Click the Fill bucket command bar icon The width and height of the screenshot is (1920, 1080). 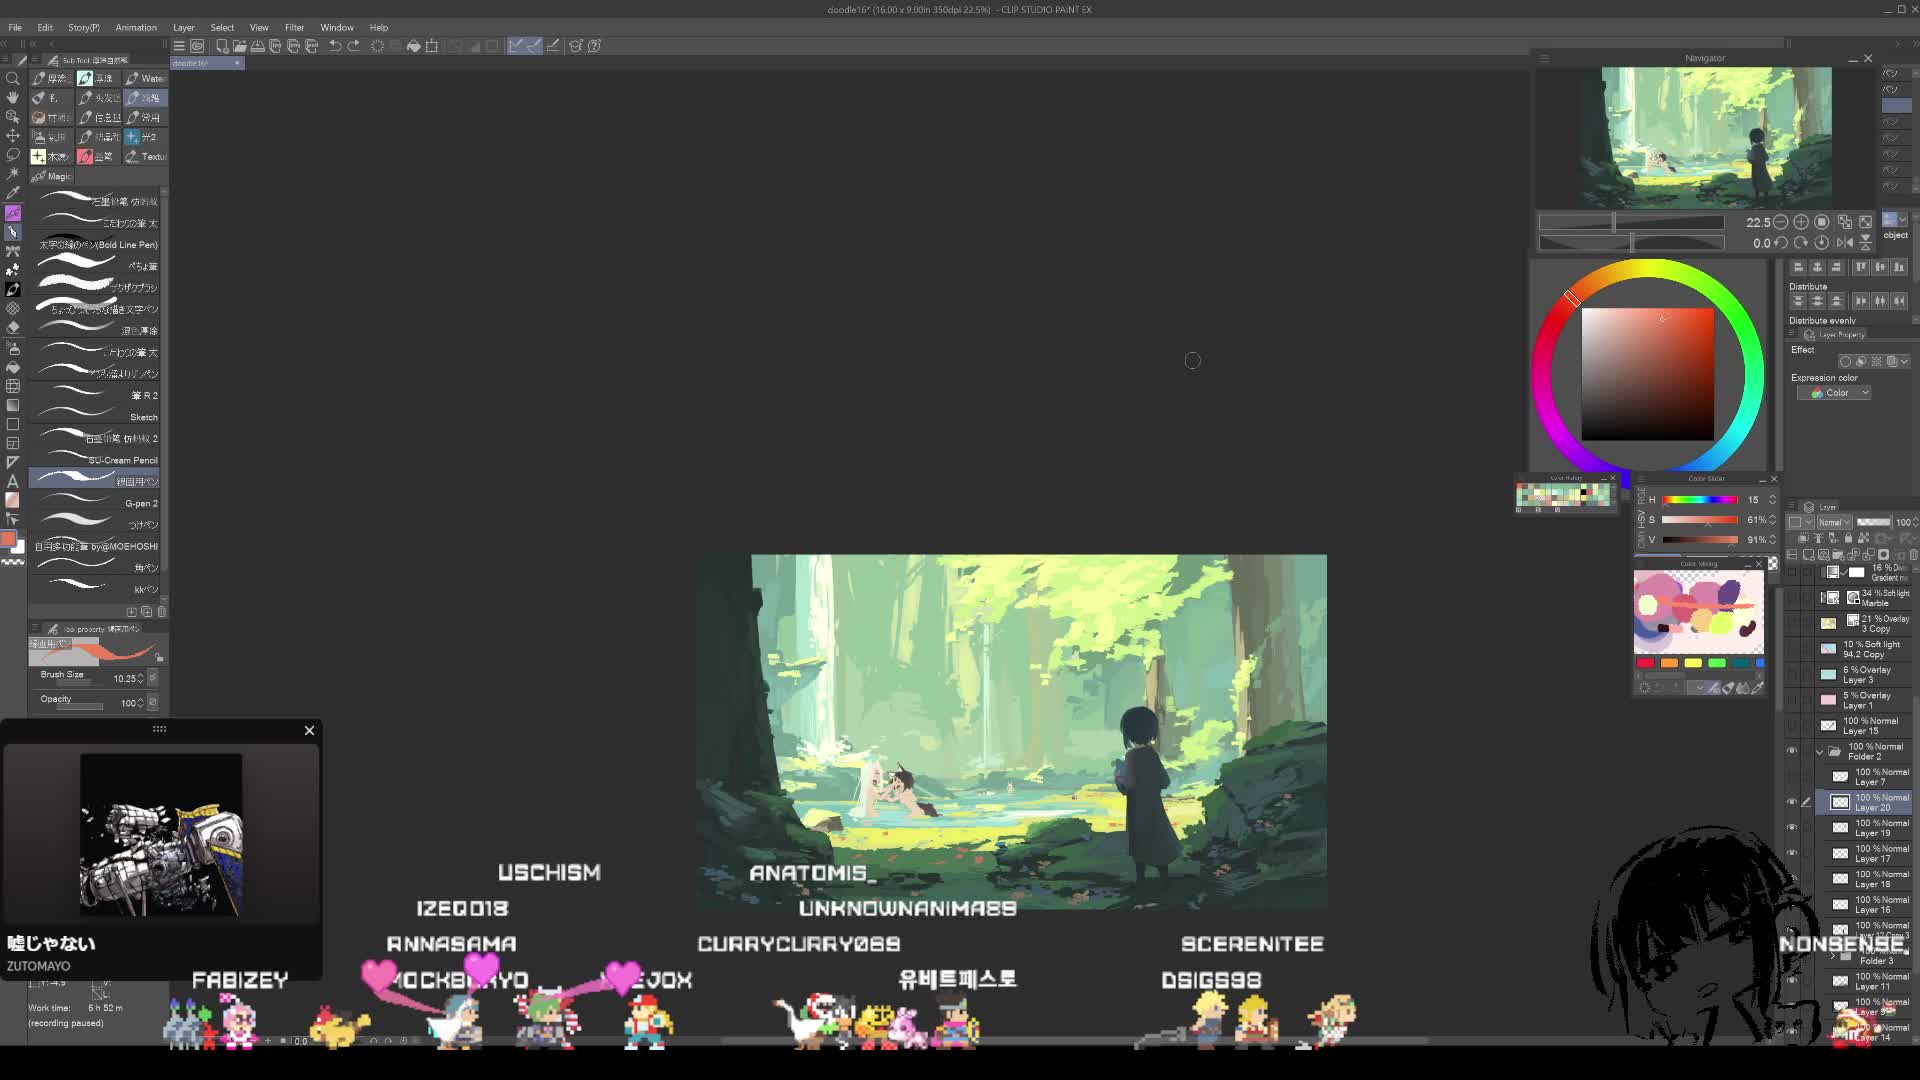pyautogui.click(x=413, y=46)
